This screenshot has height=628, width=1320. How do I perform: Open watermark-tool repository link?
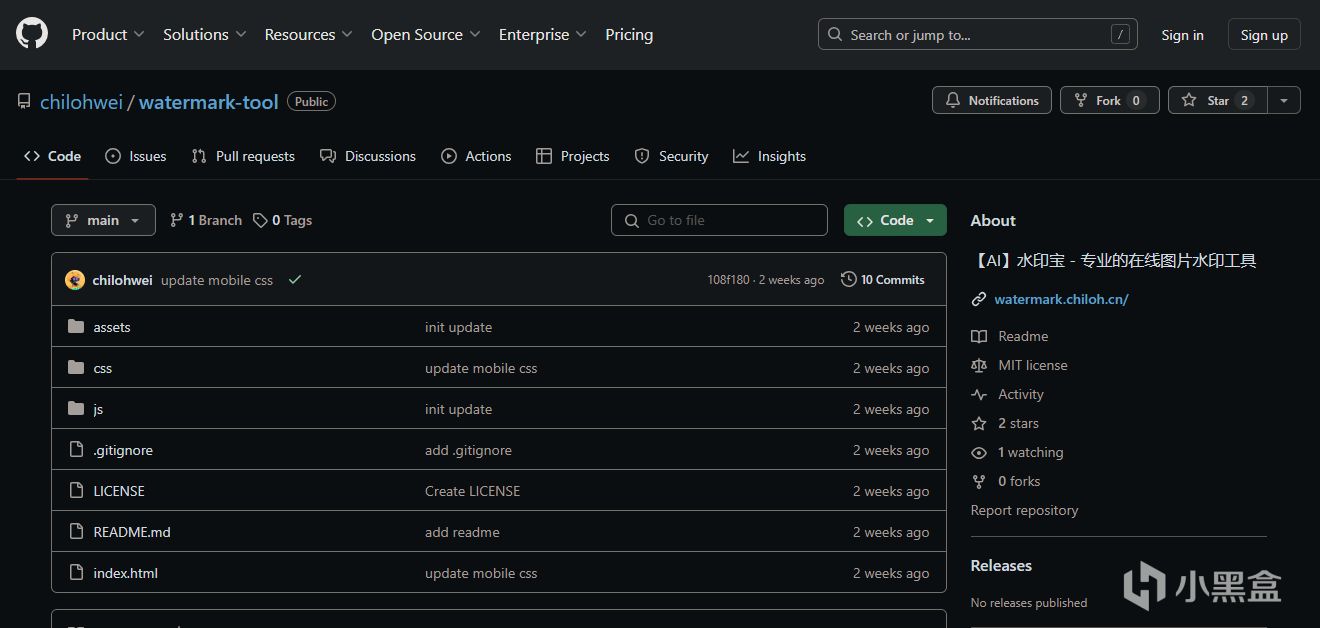208,102
